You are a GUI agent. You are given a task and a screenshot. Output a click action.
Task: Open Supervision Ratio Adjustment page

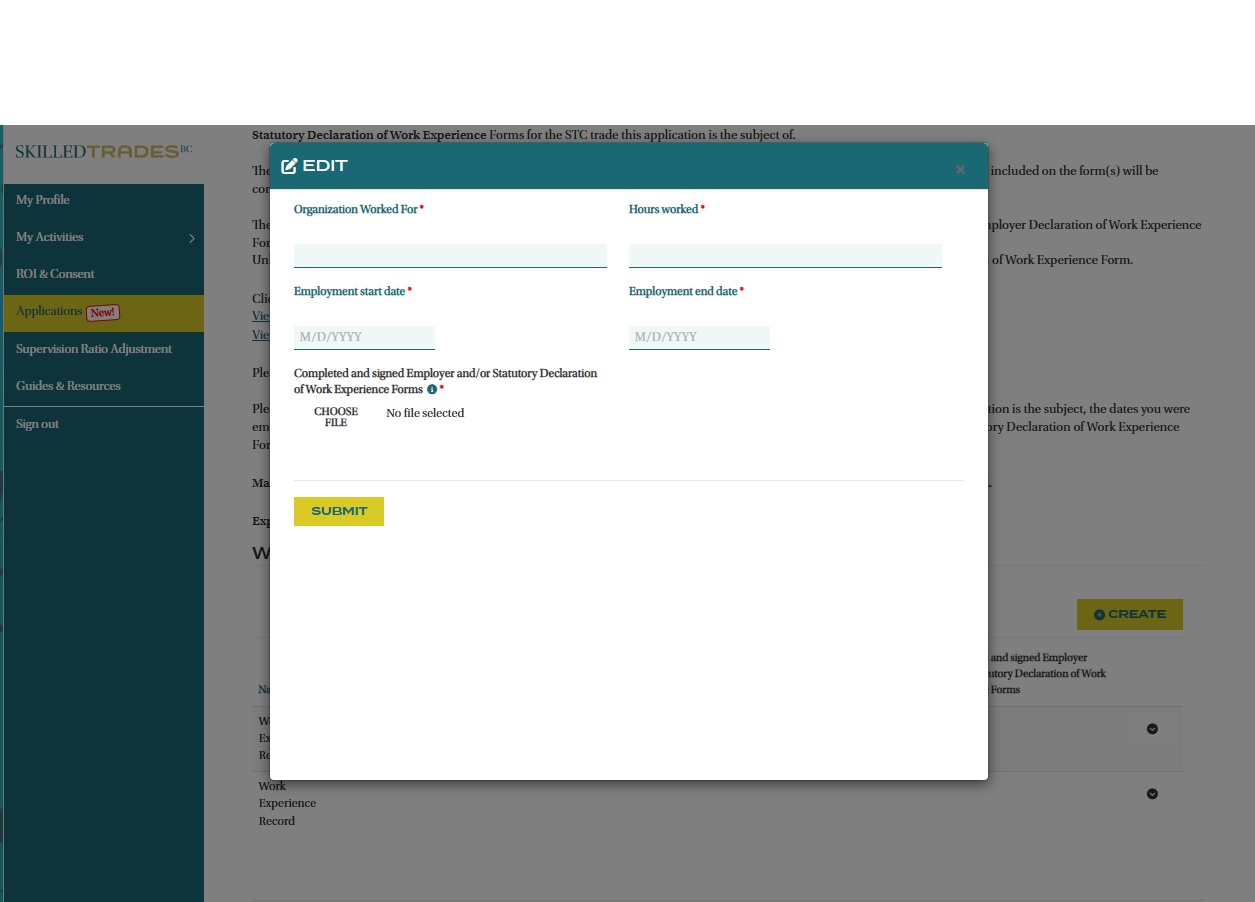(x=94, y=349)
